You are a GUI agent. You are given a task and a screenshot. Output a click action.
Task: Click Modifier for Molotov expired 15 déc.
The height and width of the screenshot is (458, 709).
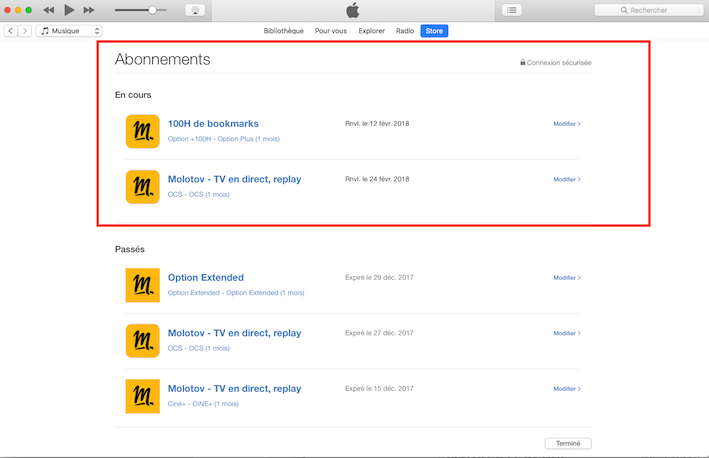pos(567,388)
